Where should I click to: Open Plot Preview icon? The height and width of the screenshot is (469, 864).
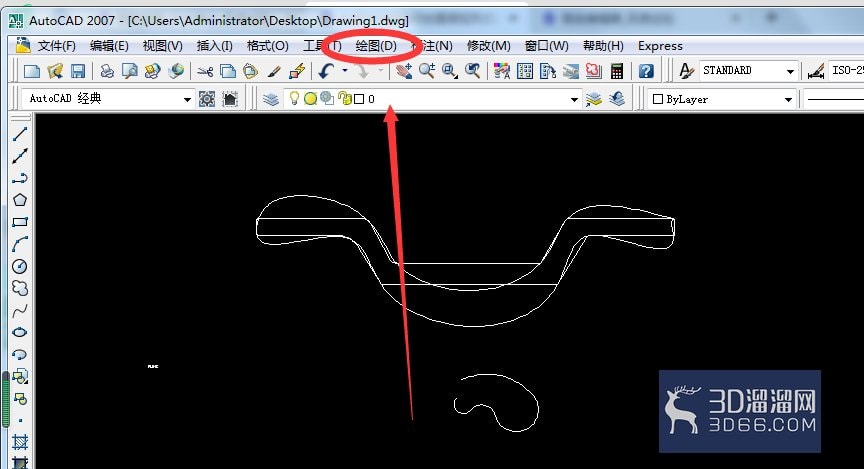pos(129,71)
